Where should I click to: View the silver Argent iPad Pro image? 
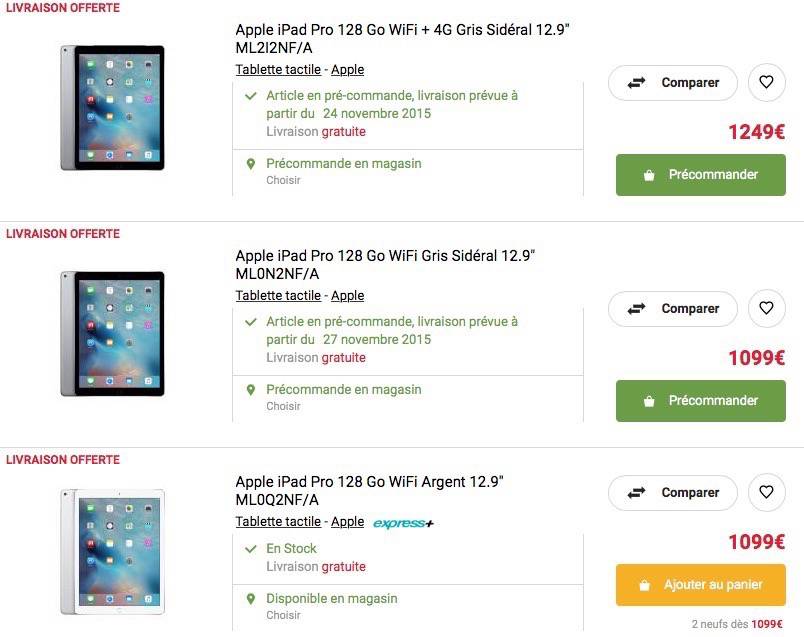pyautogui.click(x=112, y=552)
